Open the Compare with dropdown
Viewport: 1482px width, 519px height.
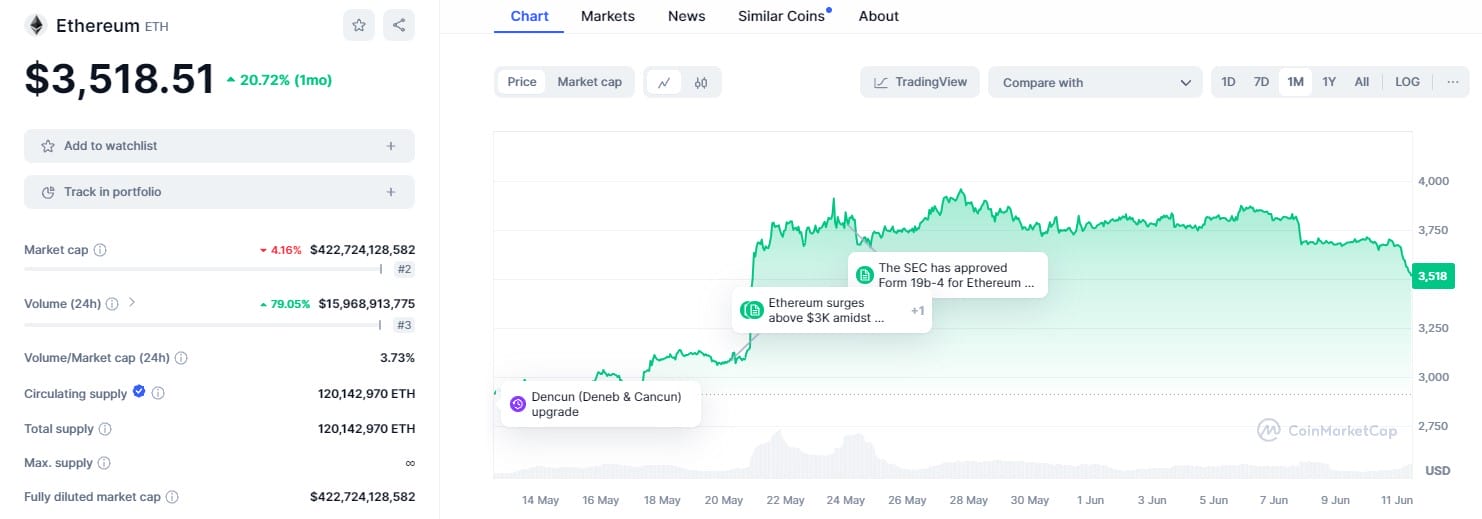(x=1095, y=82)
